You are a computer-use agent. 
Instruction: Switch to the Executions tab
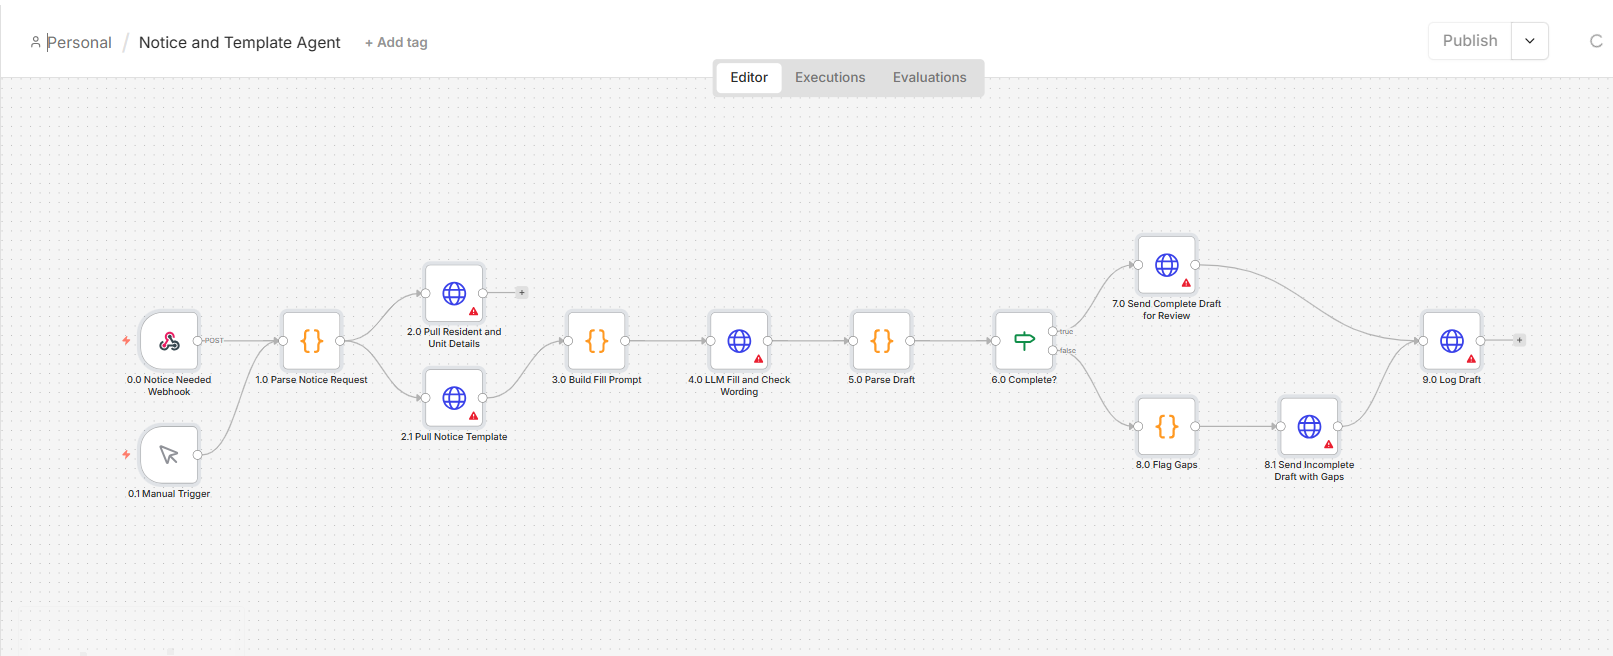pos(830,78)
